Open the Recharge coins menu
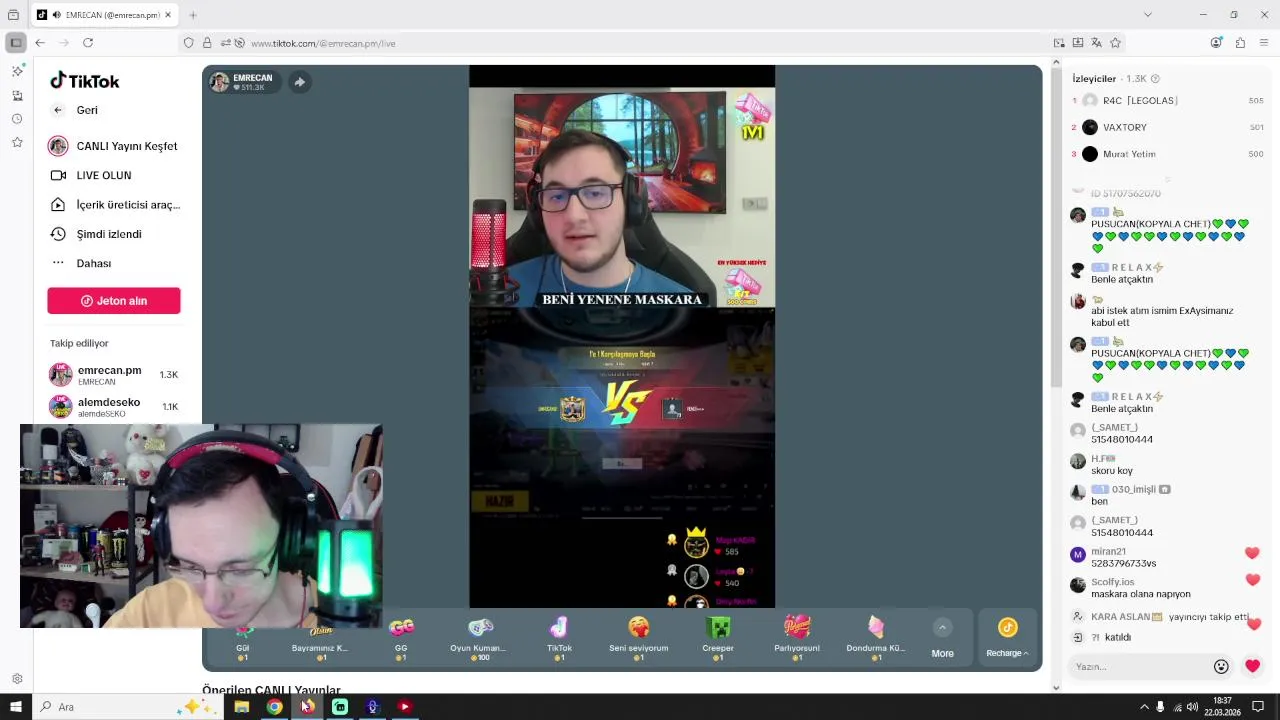This screenshot has height=720, width=1280. (1007, 638)
